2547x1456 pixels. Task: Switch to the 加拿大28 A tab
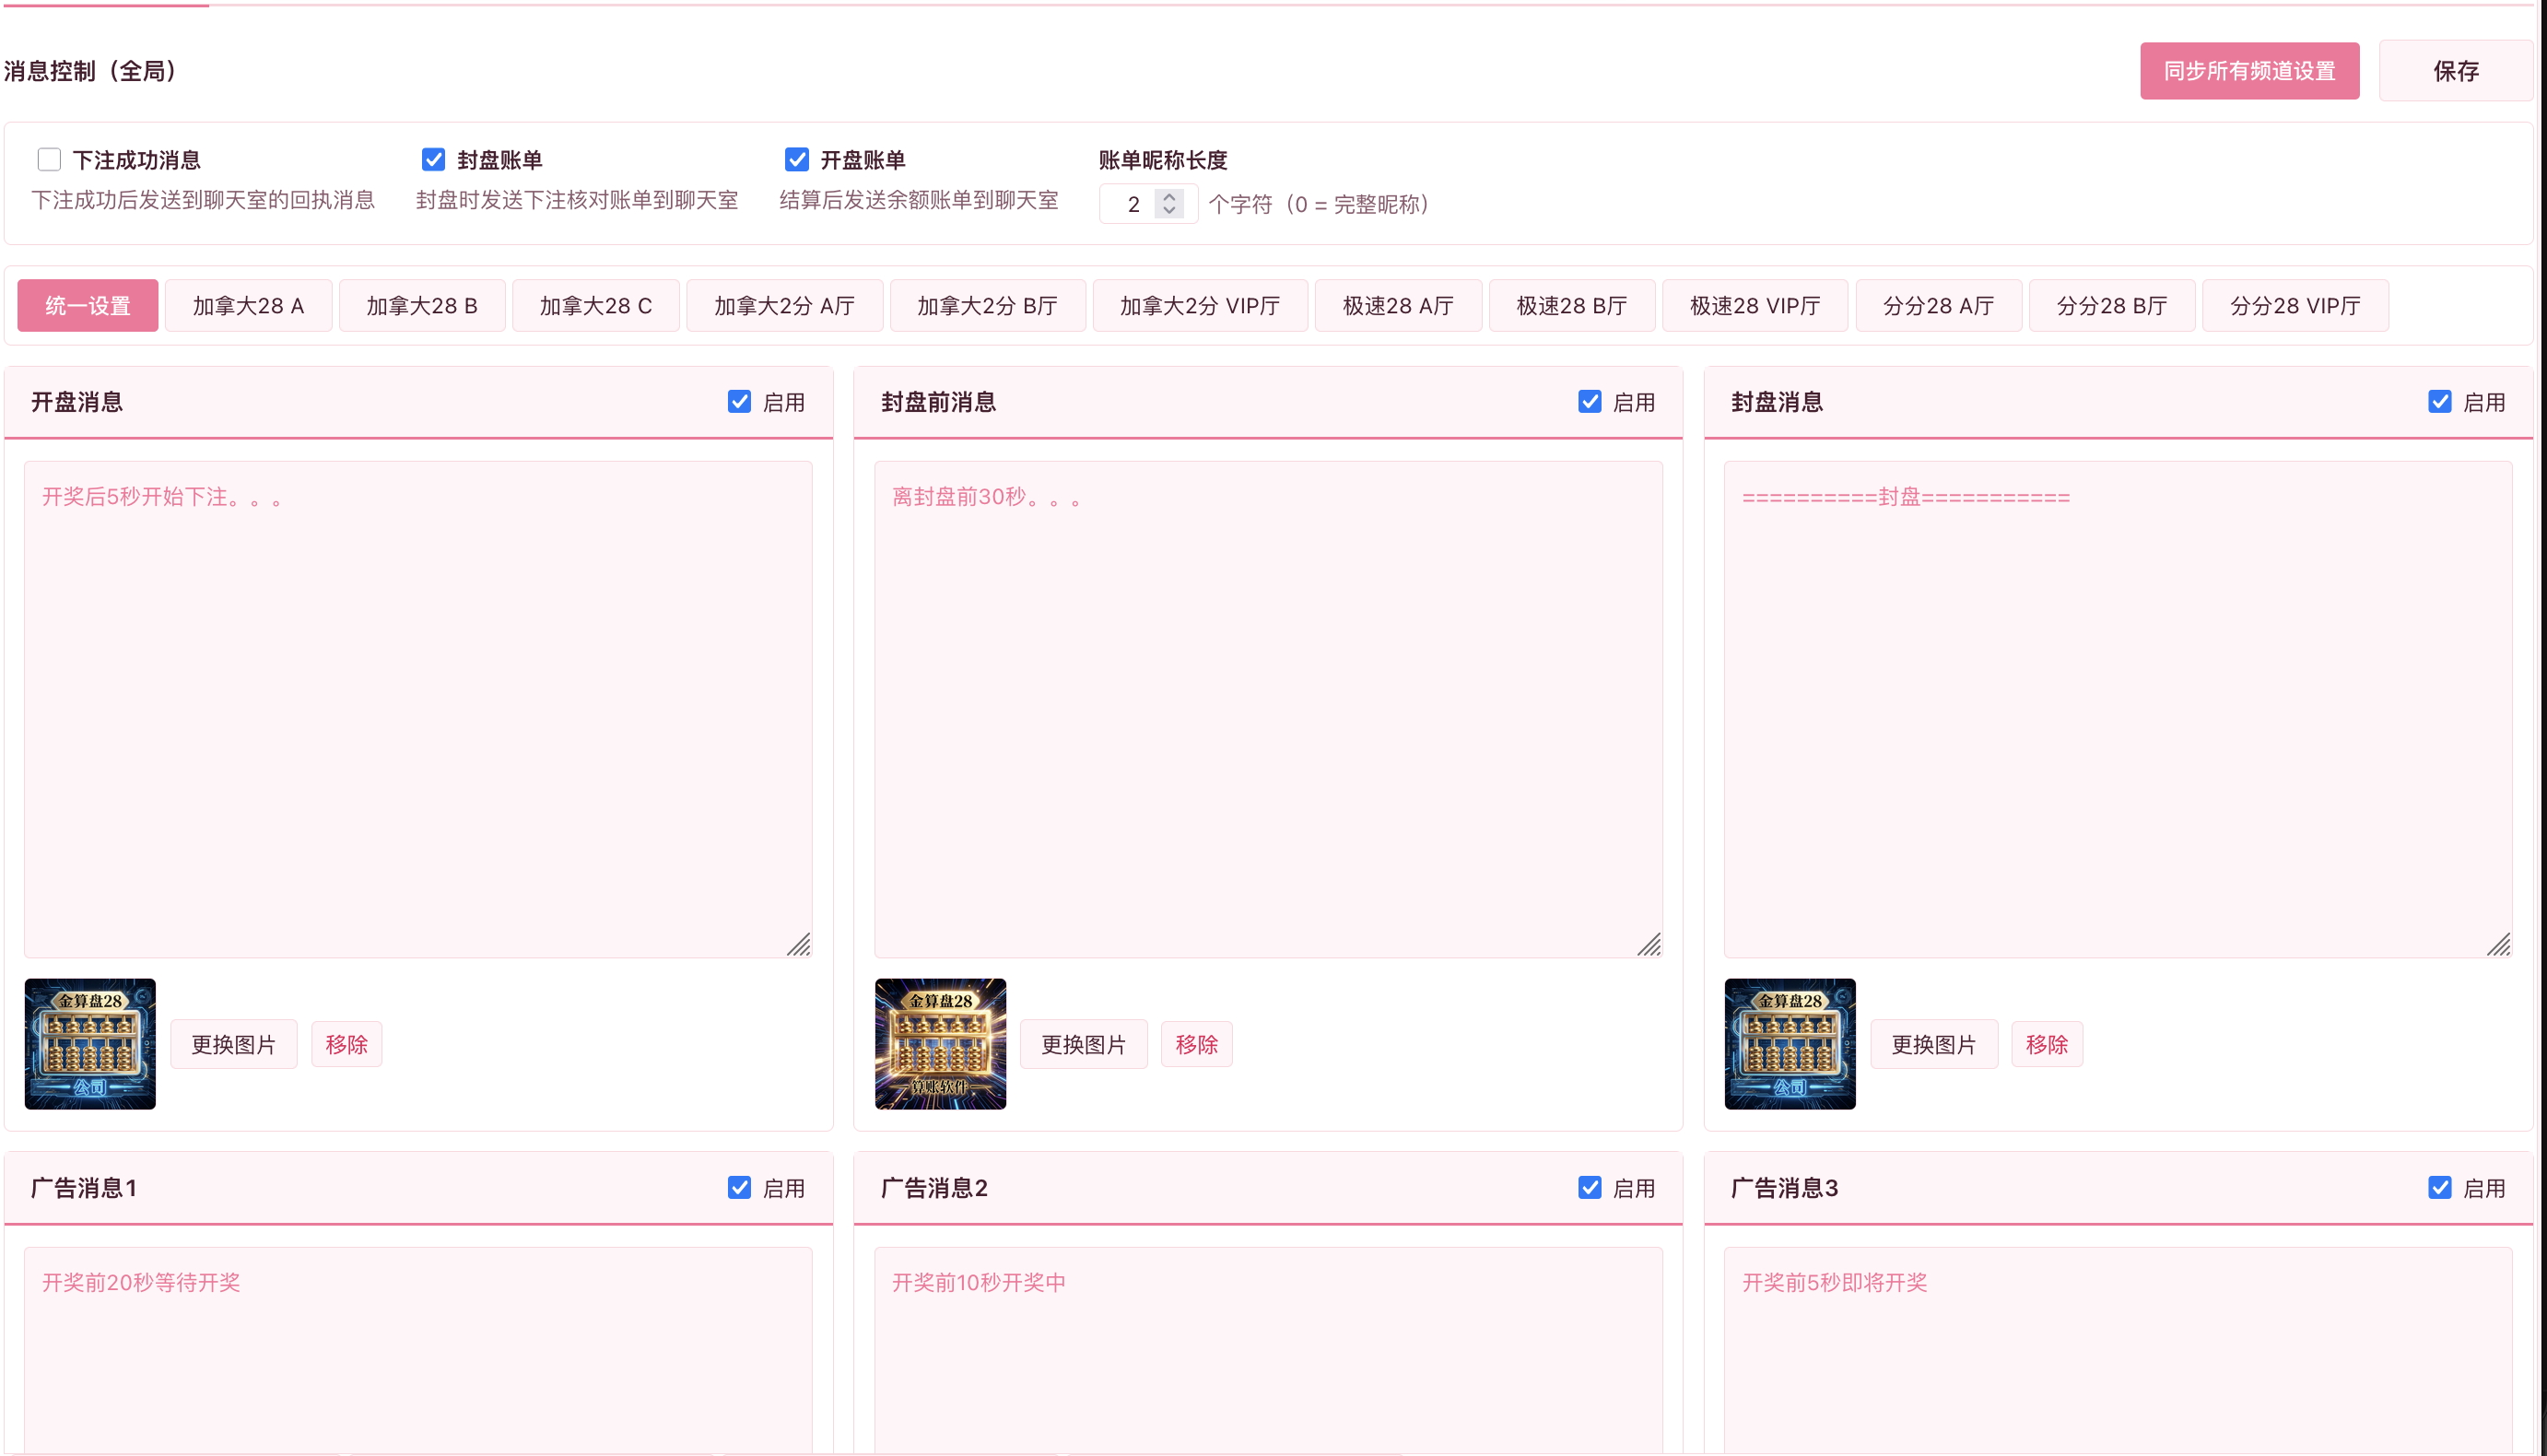[248, 306]
